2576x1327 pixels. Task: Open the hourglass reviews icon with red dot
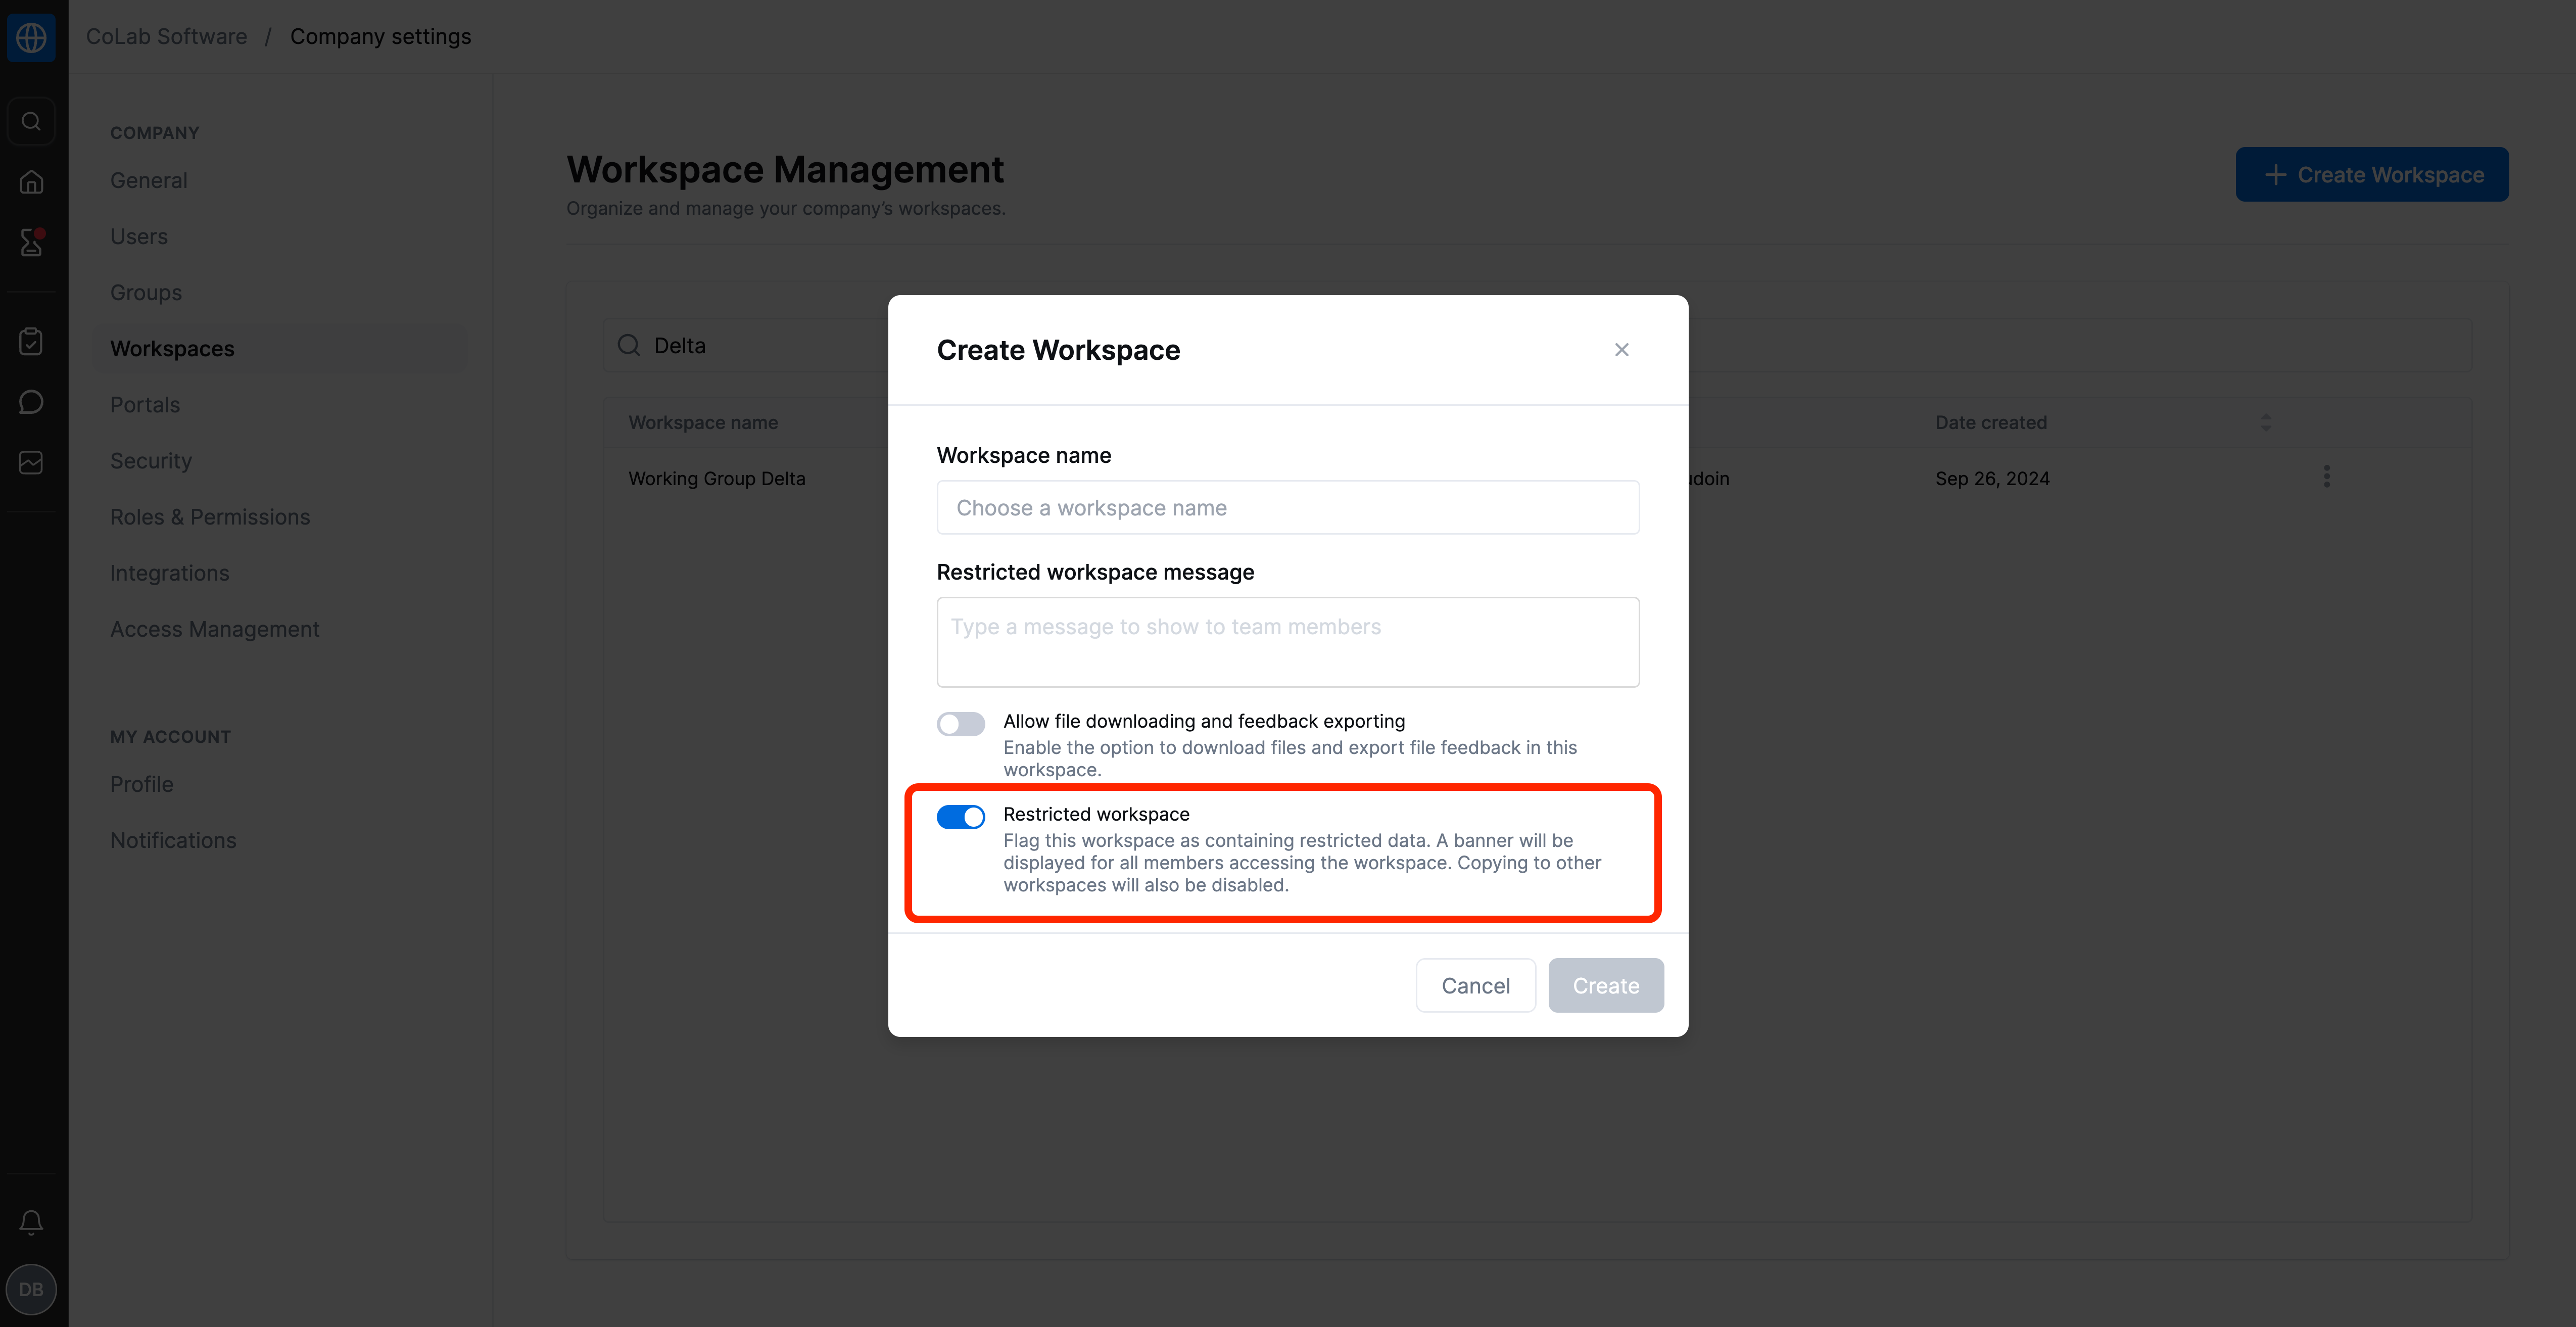(x=31, y=242)
